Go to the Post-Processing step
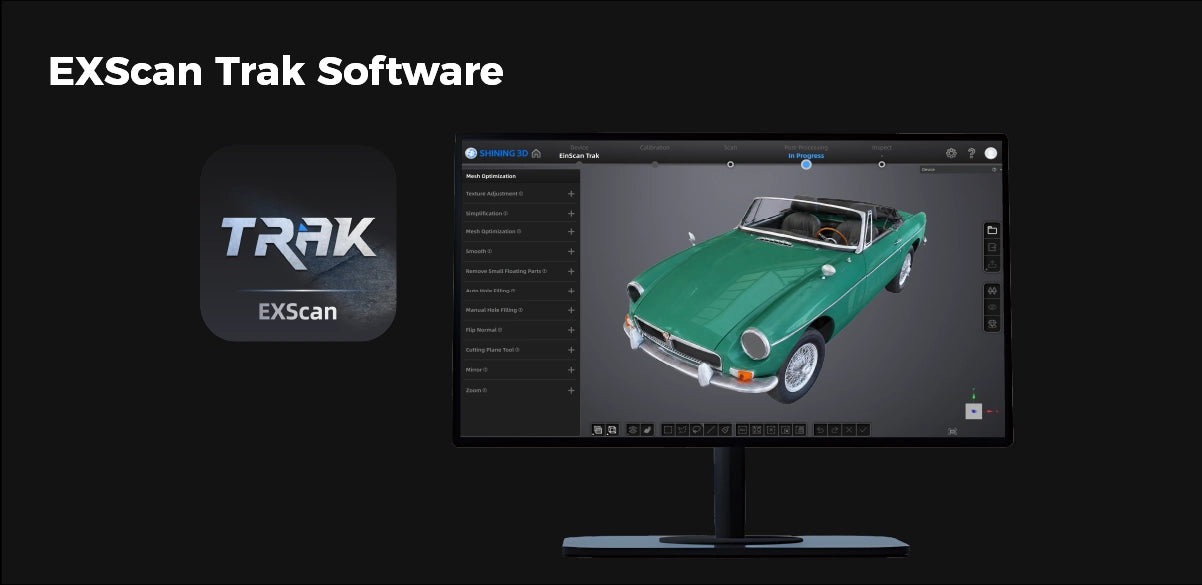 (806, 152)
